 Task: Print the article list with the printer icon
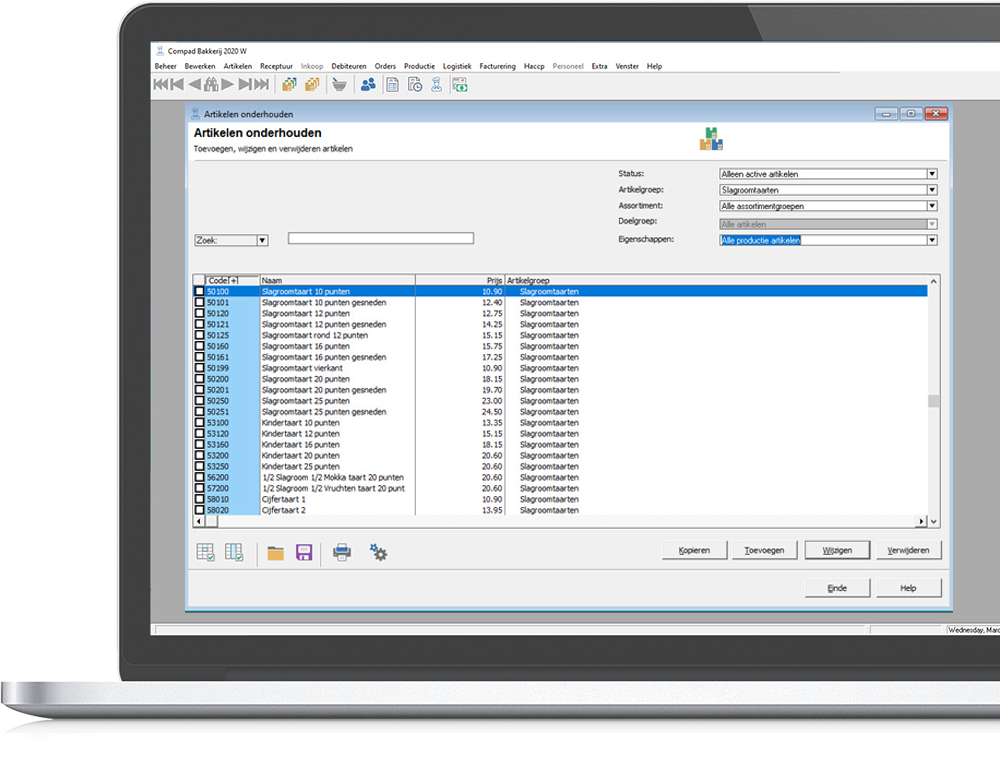point(342,552)
